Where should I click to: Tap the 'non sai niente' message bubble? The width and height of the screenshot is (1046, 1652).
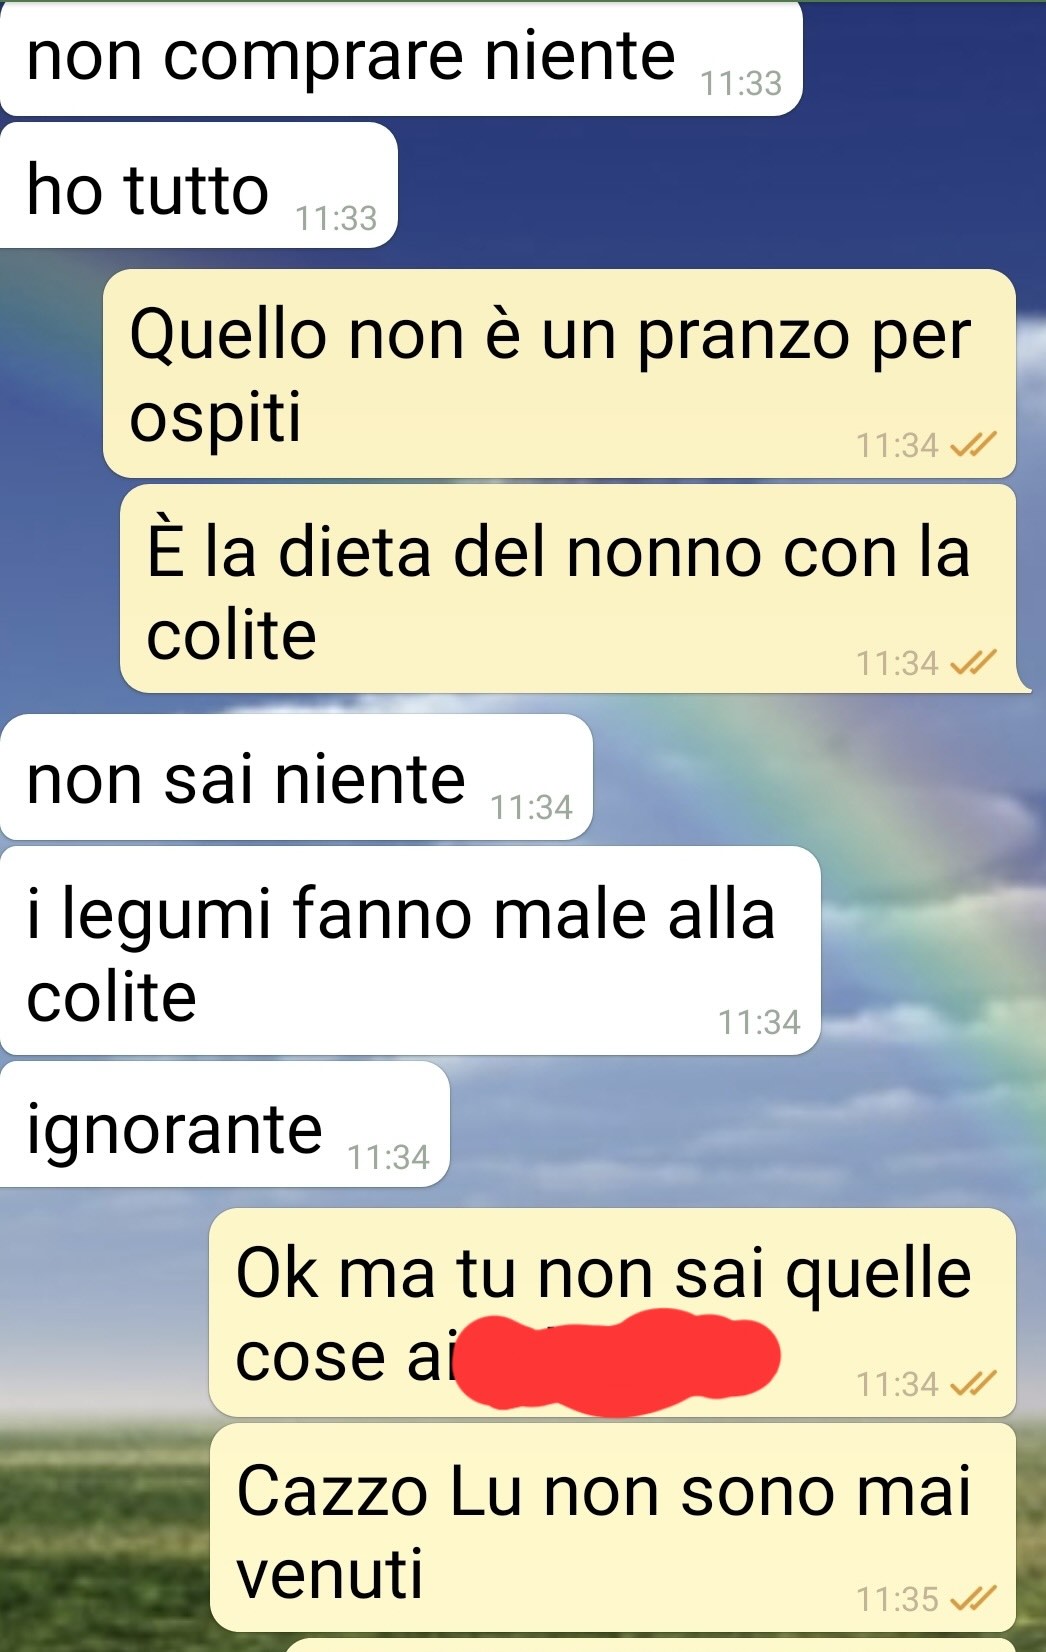pyautogui.click(x=296, y=777)
